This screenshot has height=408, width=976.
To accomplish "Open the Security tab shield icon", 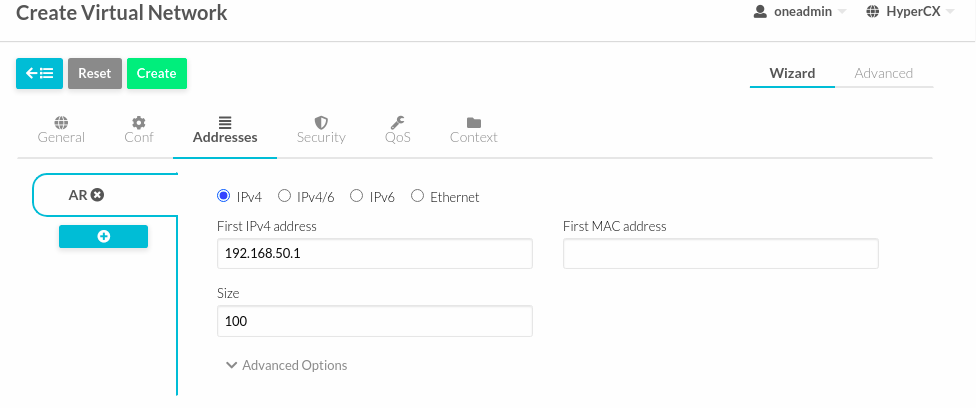I will click(321, 123).
